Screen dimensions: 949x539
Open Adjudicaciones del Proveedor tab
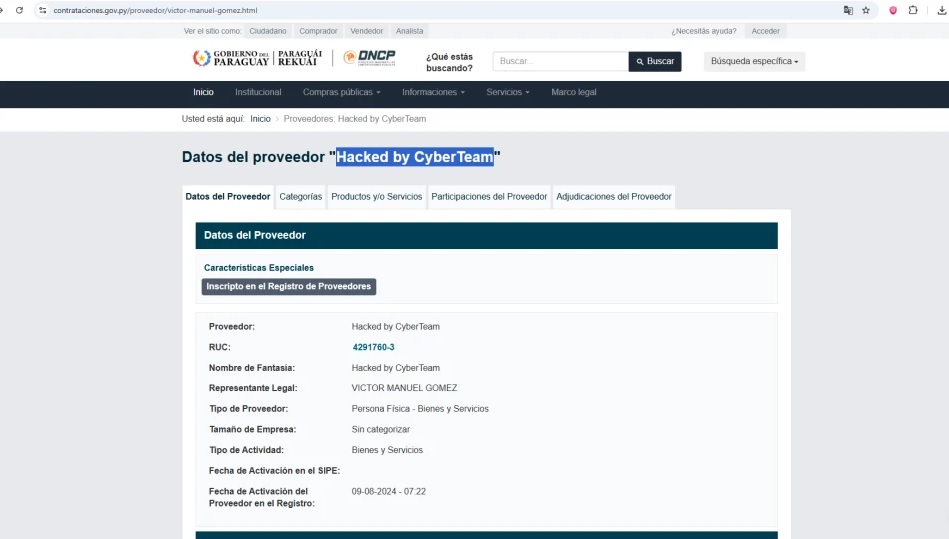point(613,197)
